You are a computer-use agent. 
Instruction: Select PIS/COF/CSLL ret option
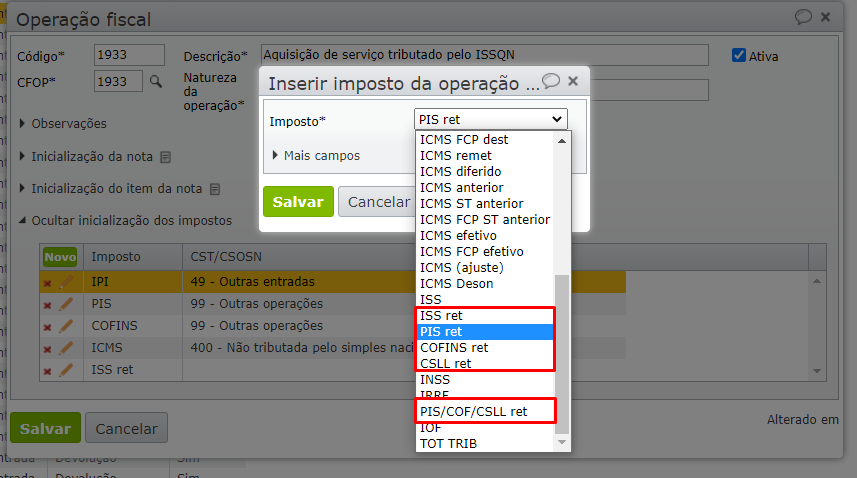[x=485, y=411]
